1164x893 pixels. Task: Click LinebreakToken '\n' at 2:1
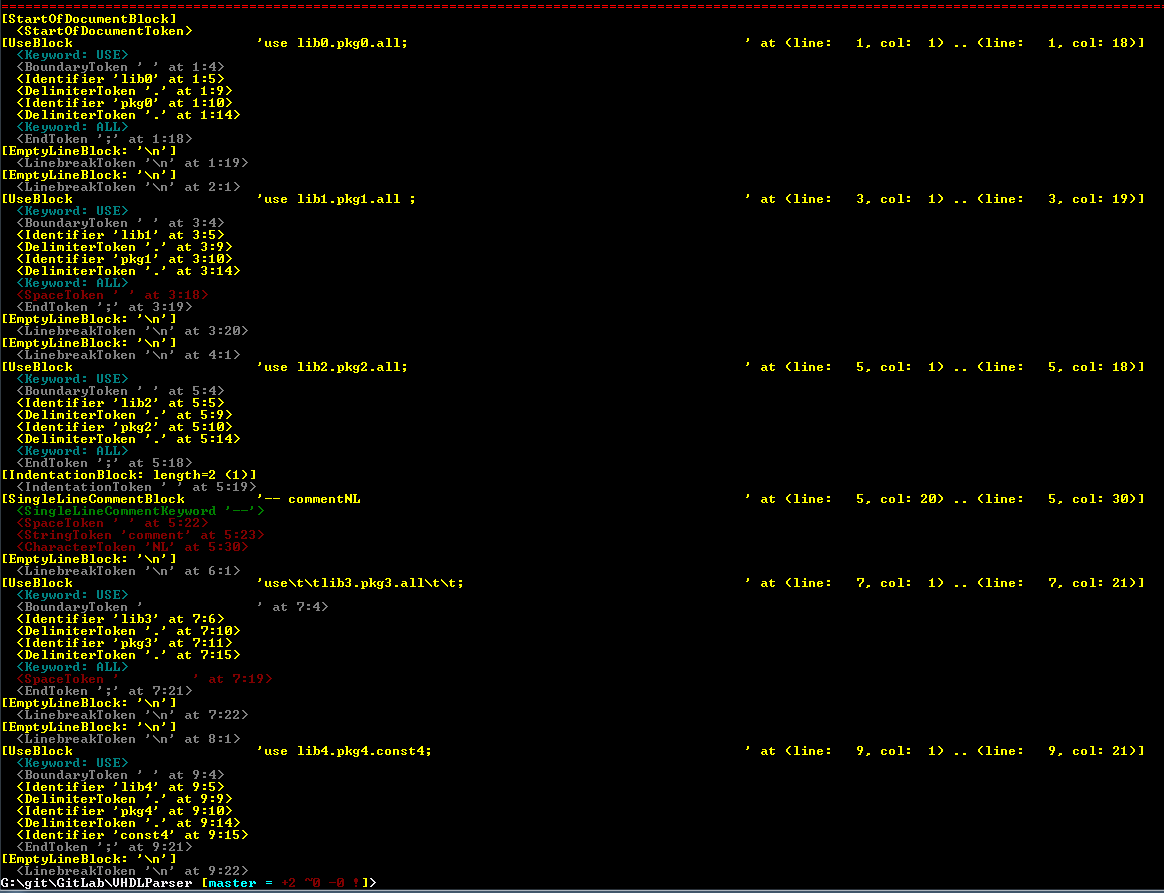tap(128, 187)
